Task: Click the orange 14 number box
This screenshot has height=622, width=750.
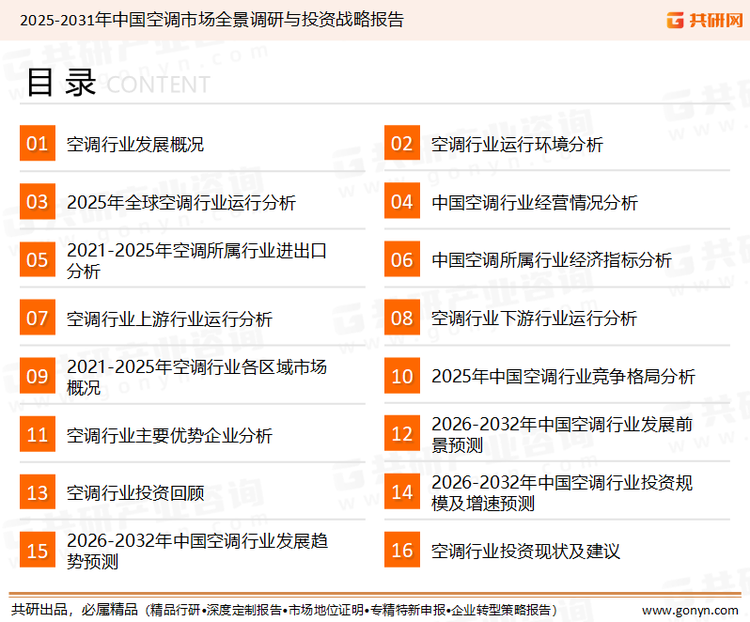Action: point(402,492)
